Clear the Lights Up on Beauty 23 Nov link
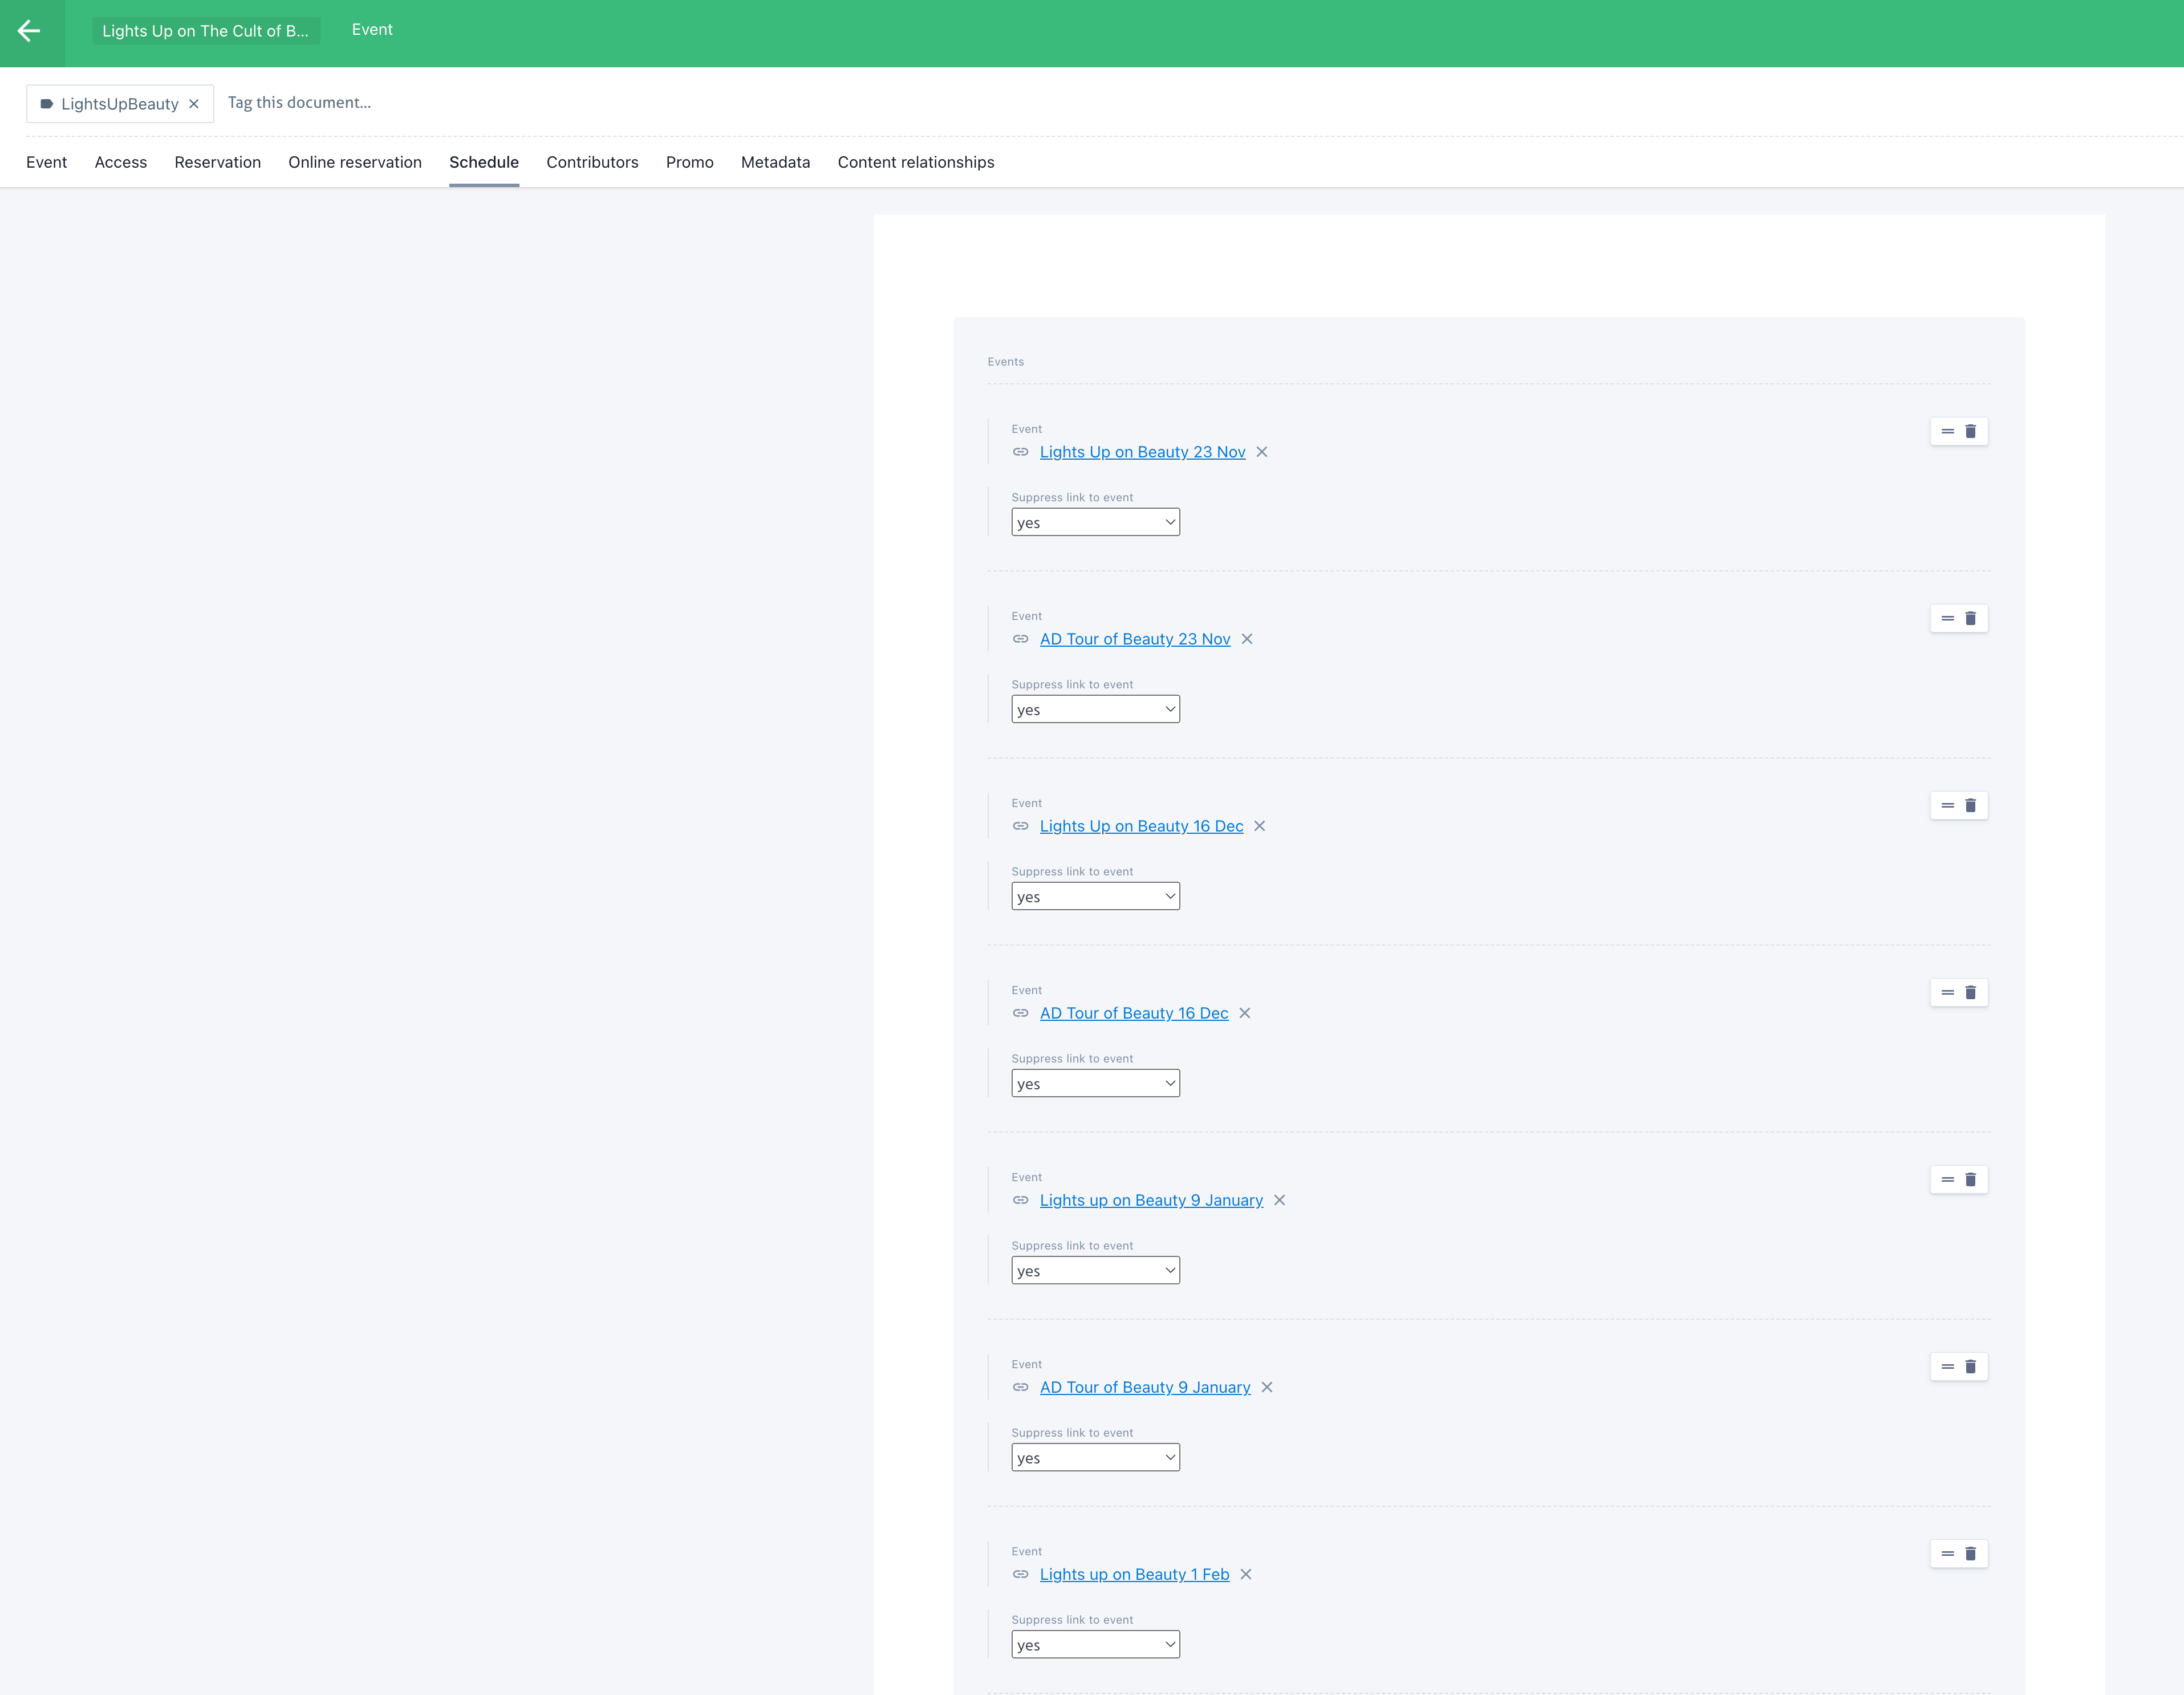 coord(1262,452)
